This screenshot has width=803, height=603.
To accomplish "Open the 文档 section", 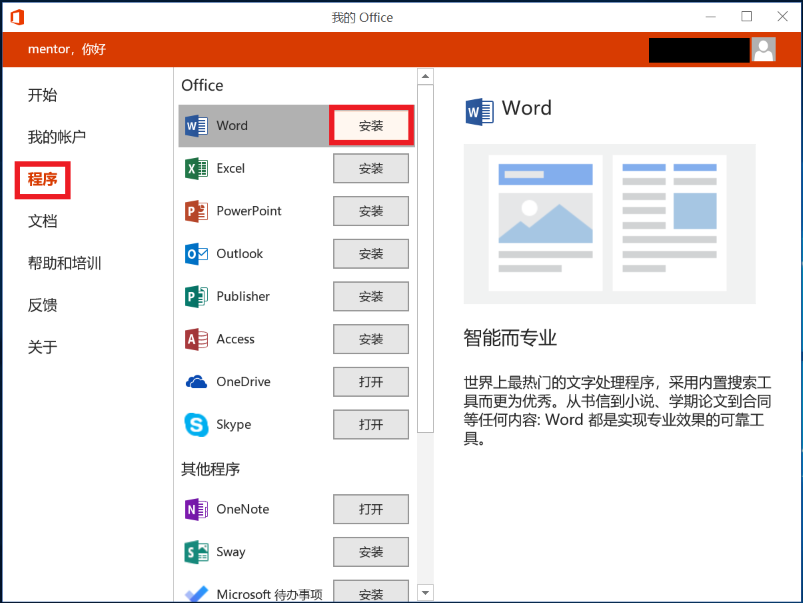I will click(x=43, y=221).
